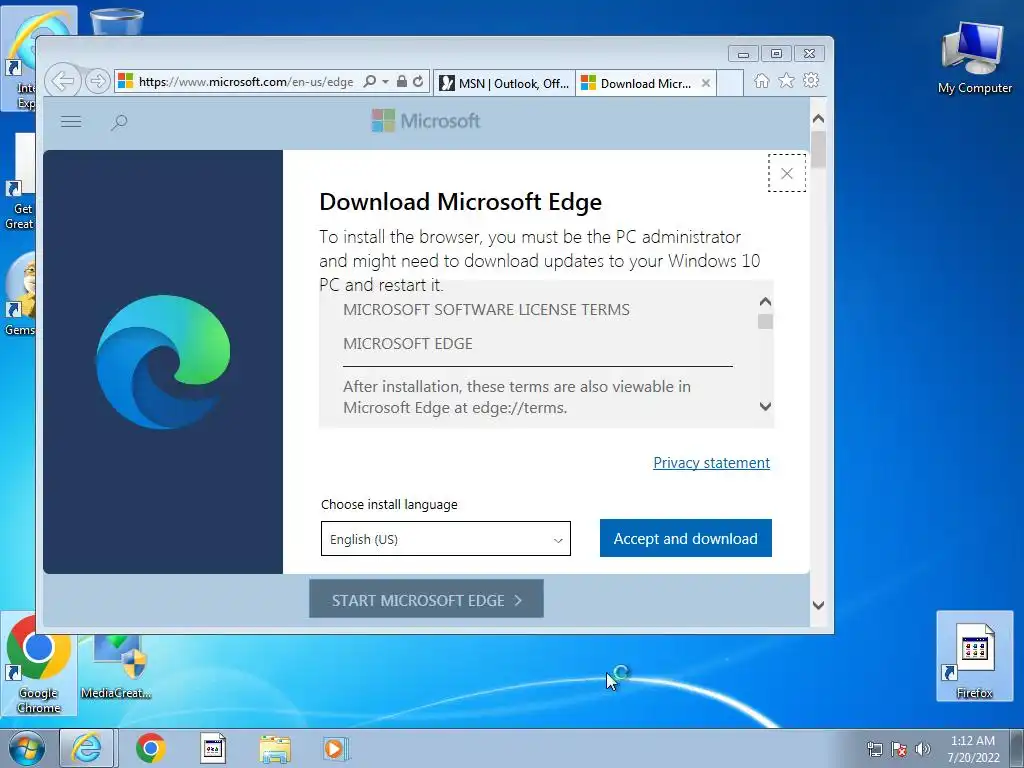Launch Google Chrome from the taskbar
This screenshot has width=1024, height=768.
(x=151, y=748)
